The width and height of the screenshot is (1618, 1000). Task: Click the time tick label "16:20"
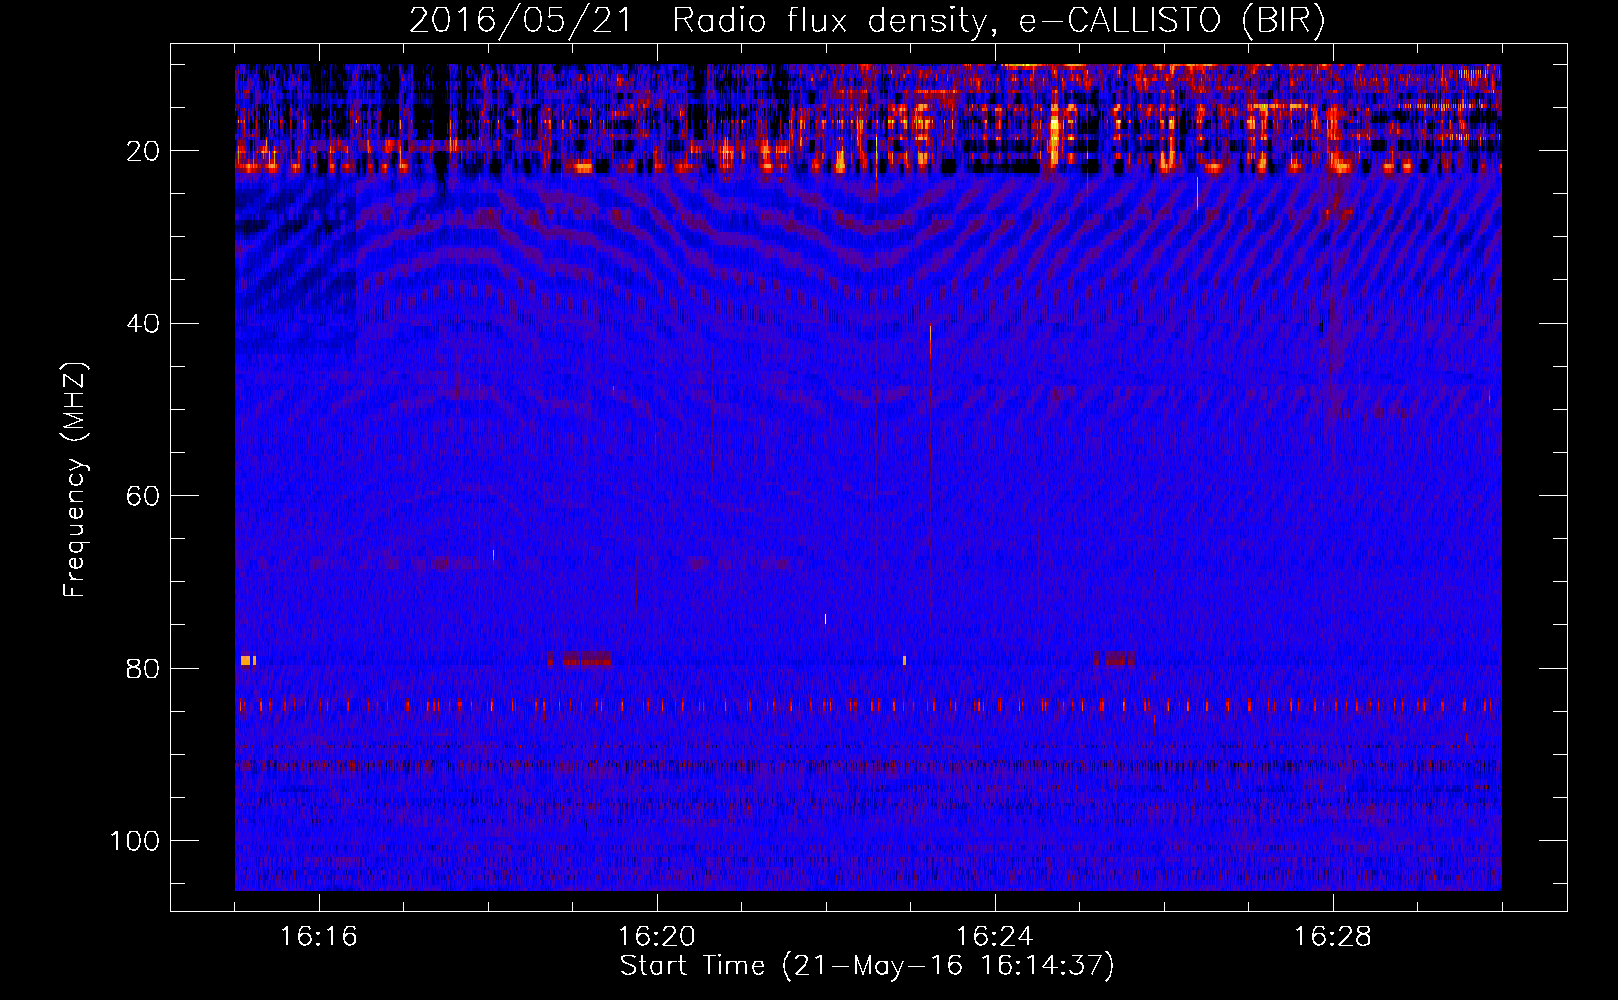(x=657, y=937)
